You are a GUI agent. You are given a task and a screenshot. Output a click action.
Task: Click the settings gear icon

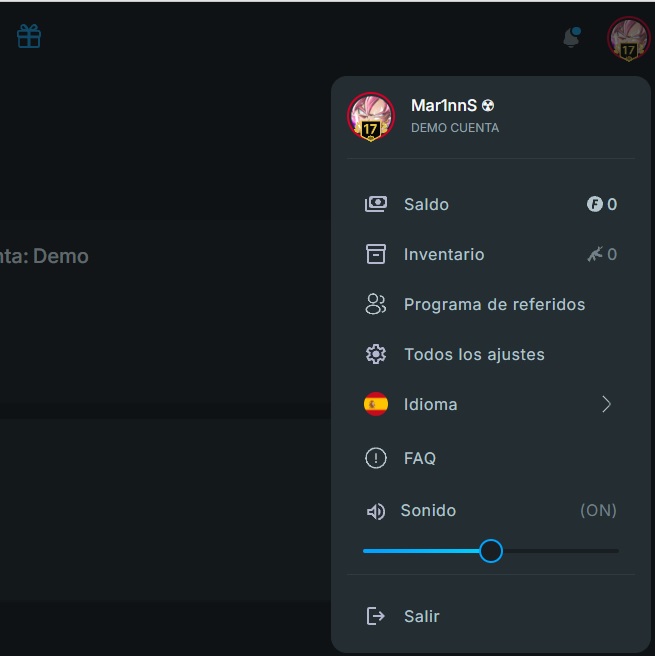point(376,354)
